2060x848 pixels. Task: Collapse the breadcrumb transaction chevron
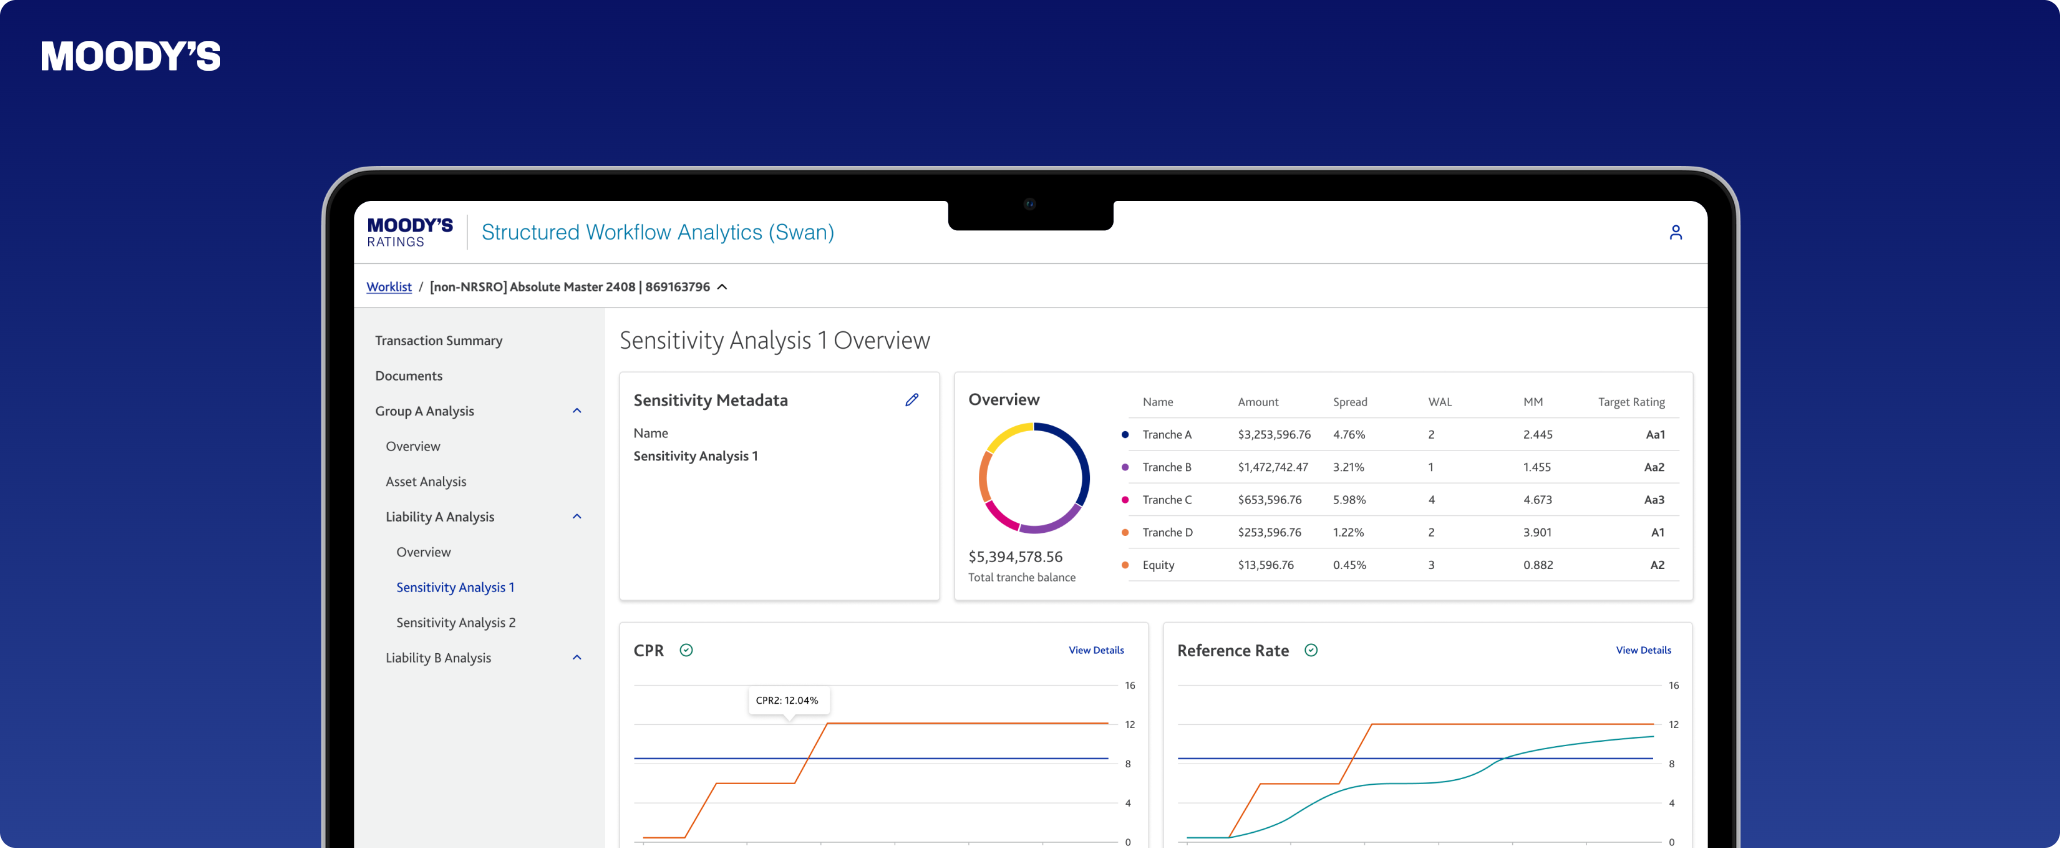point(722,287)
